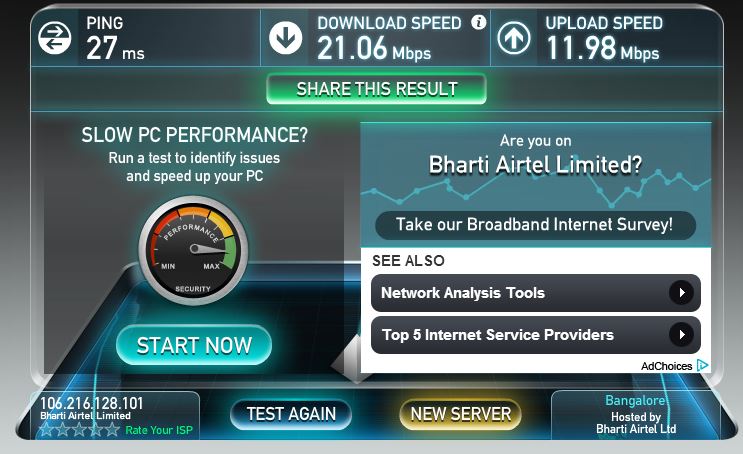
Task: Rate ISP with third star
Action: 79,429
